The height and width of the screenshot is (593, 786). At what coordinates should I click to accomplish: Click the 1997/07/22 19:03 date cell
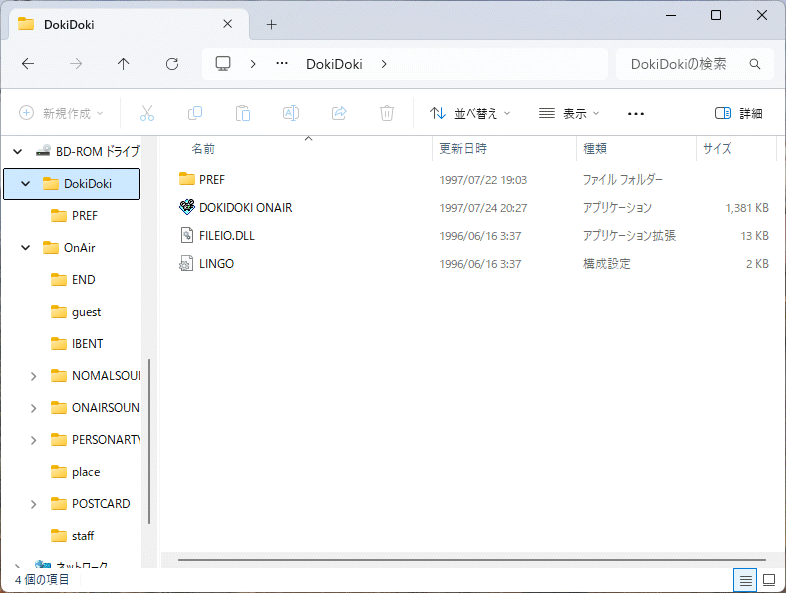pyautogui.click(x=483, y=179)
